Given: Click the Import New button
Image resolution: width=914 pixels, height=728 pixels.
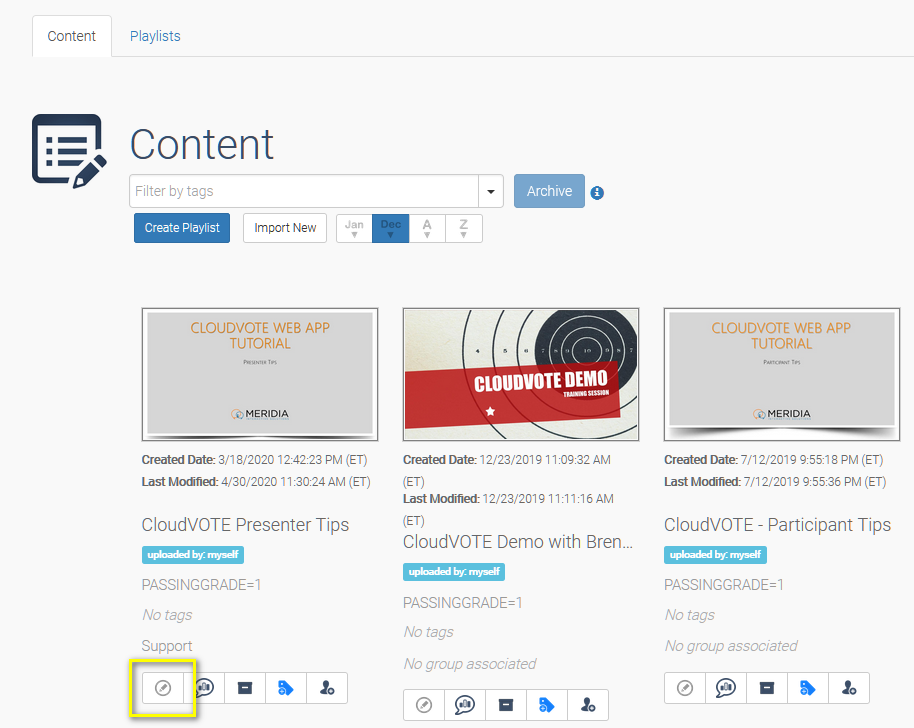Looking at the screenshot, I should (285, 228).
